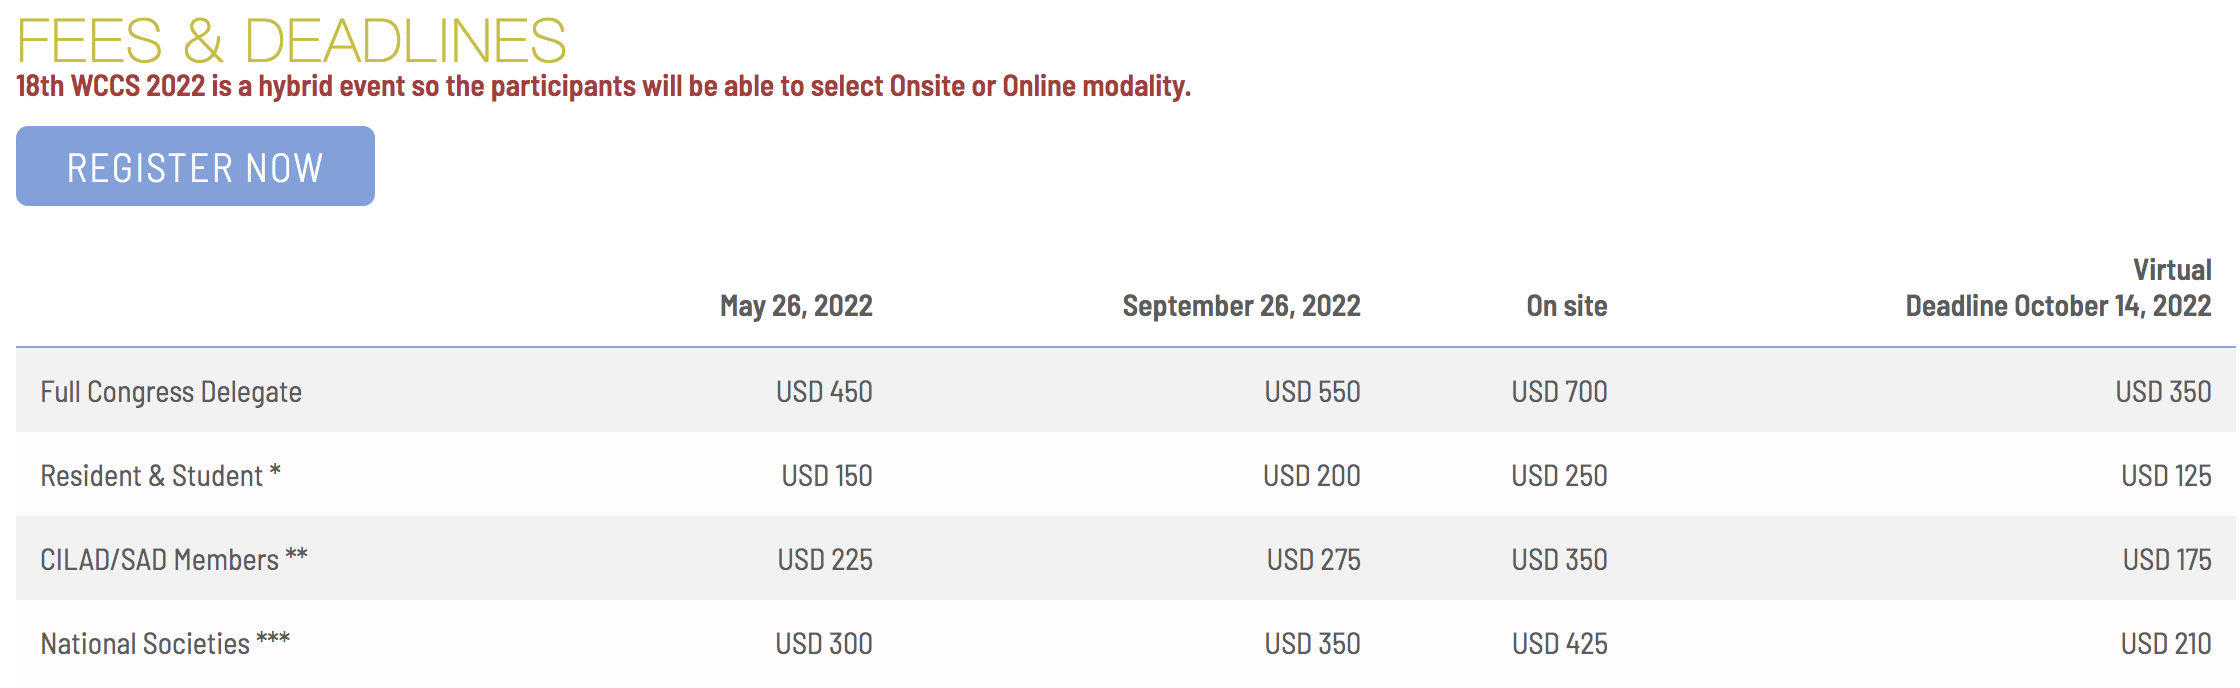Click the CILAD/SAD Members row label
Image resolution: width=2240 pixels, height=688 pixels.
[x=174, y=560]
